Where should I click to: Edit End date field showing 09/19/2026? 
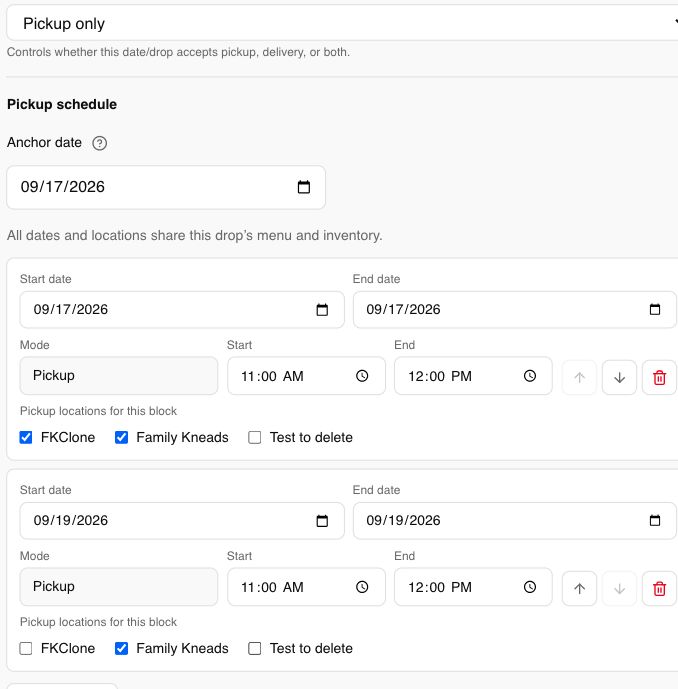click(x=515, y=521)
